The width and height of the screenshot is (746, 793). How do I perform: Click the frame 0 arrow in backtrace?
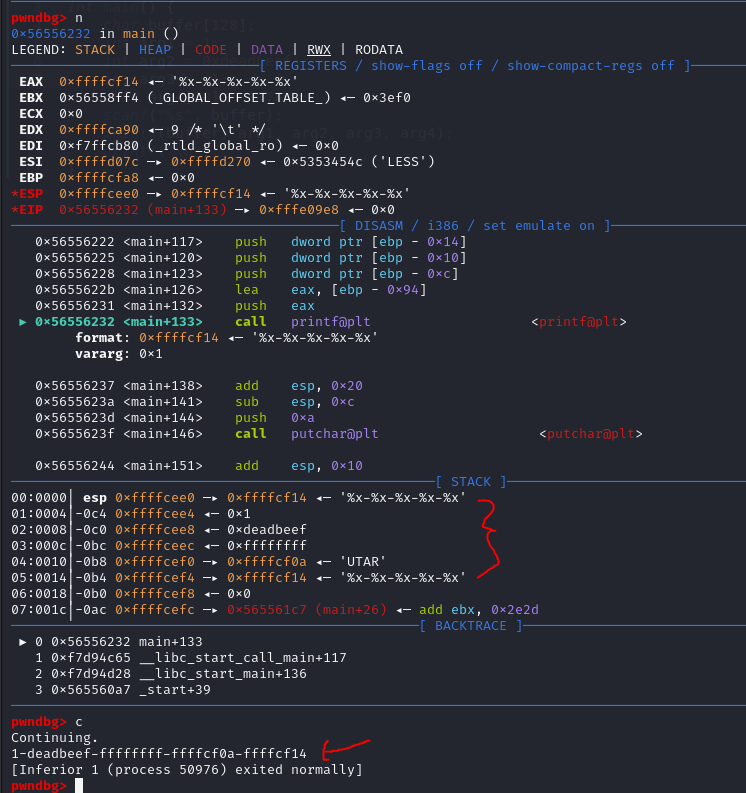coord(24,642)
